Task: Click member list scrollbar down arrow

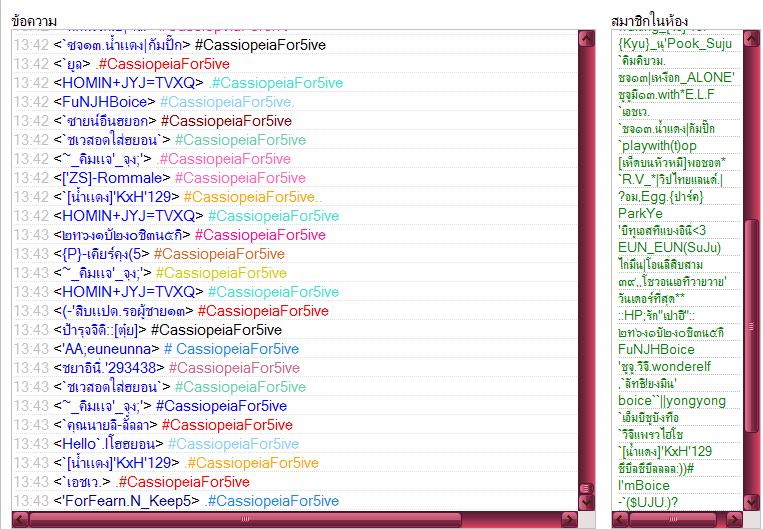Action: pyautogui.click(x=752, y=502)
